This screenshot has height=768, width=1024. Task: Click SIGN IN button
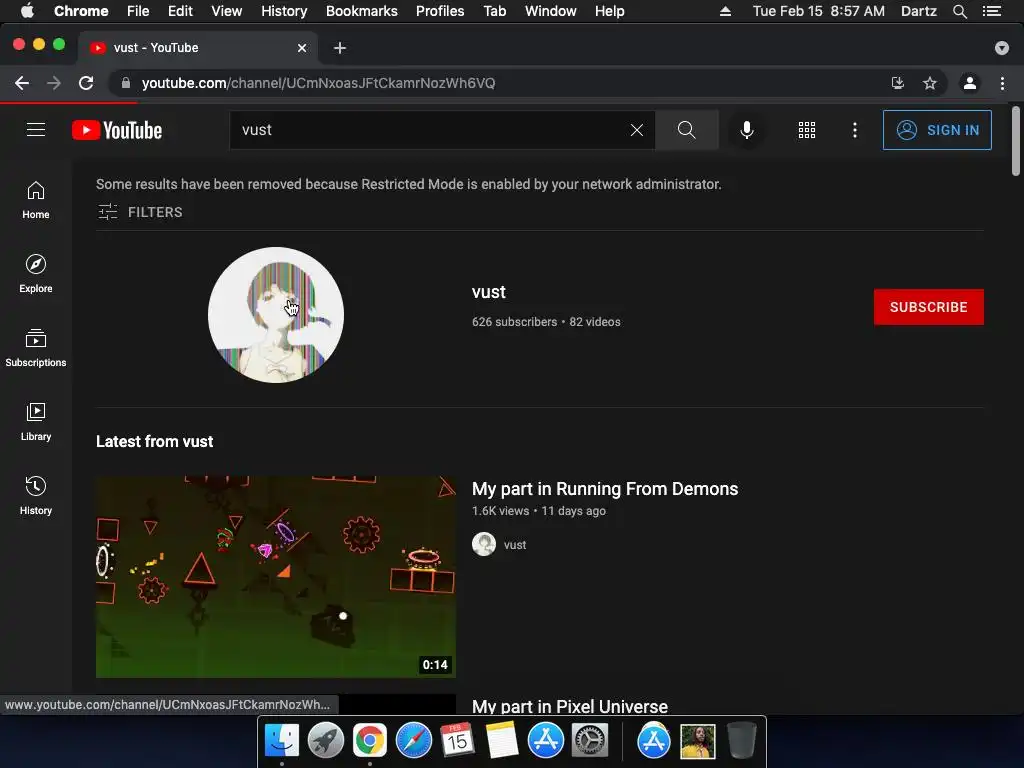(937, 130)
